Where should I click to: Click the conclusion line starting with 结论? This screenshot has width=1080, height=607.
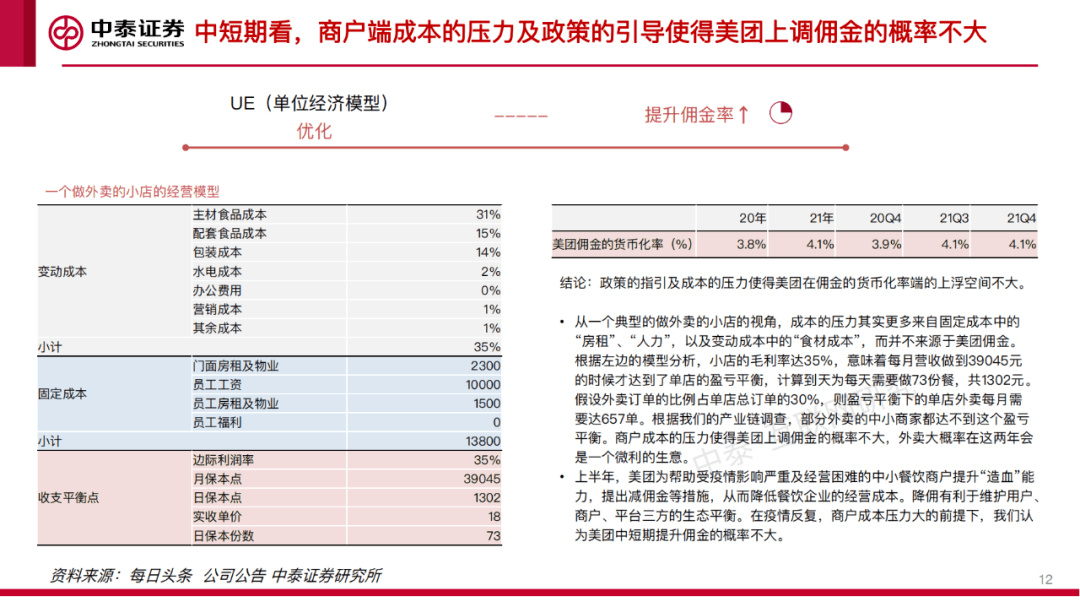795,283
